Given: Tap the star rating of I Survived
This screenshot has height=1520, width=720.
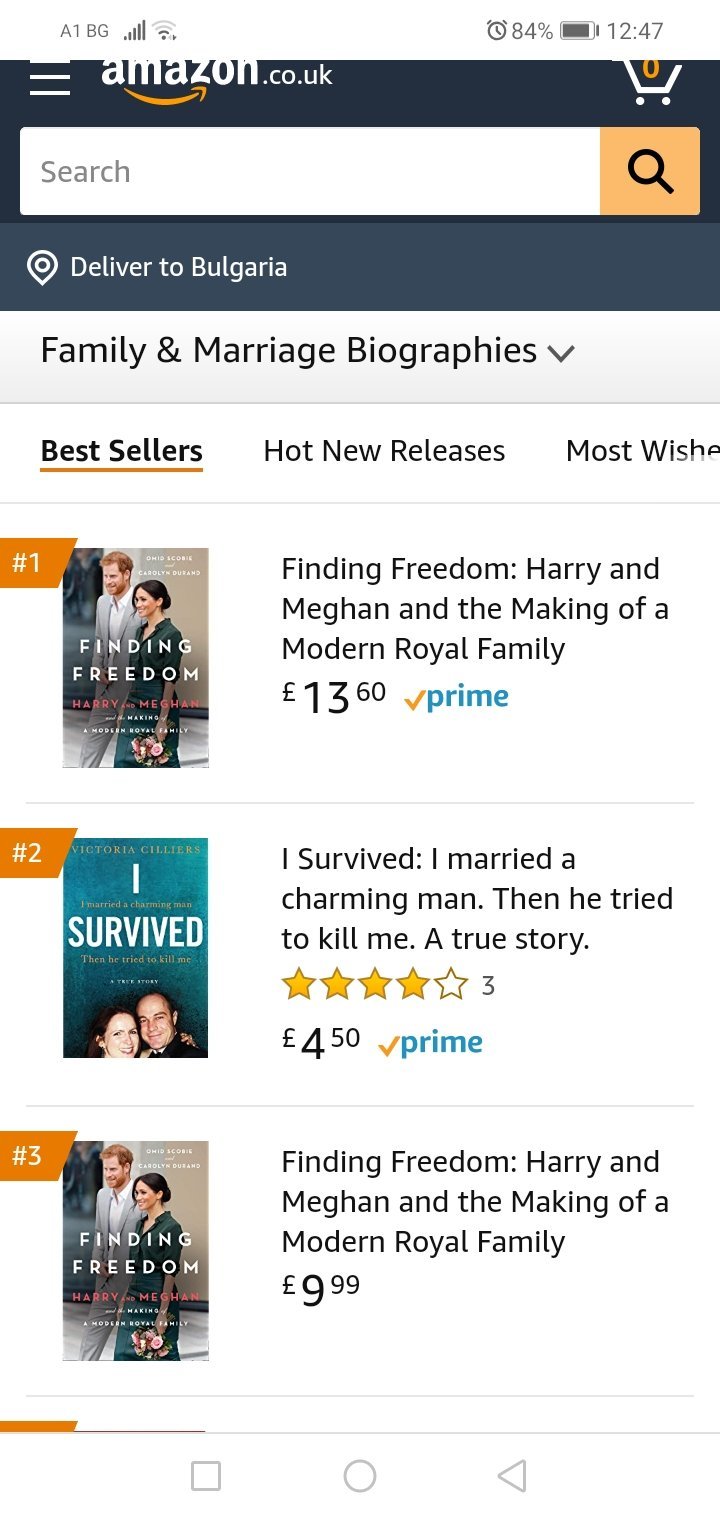Looking at the screenshot, I should (375, 986).
